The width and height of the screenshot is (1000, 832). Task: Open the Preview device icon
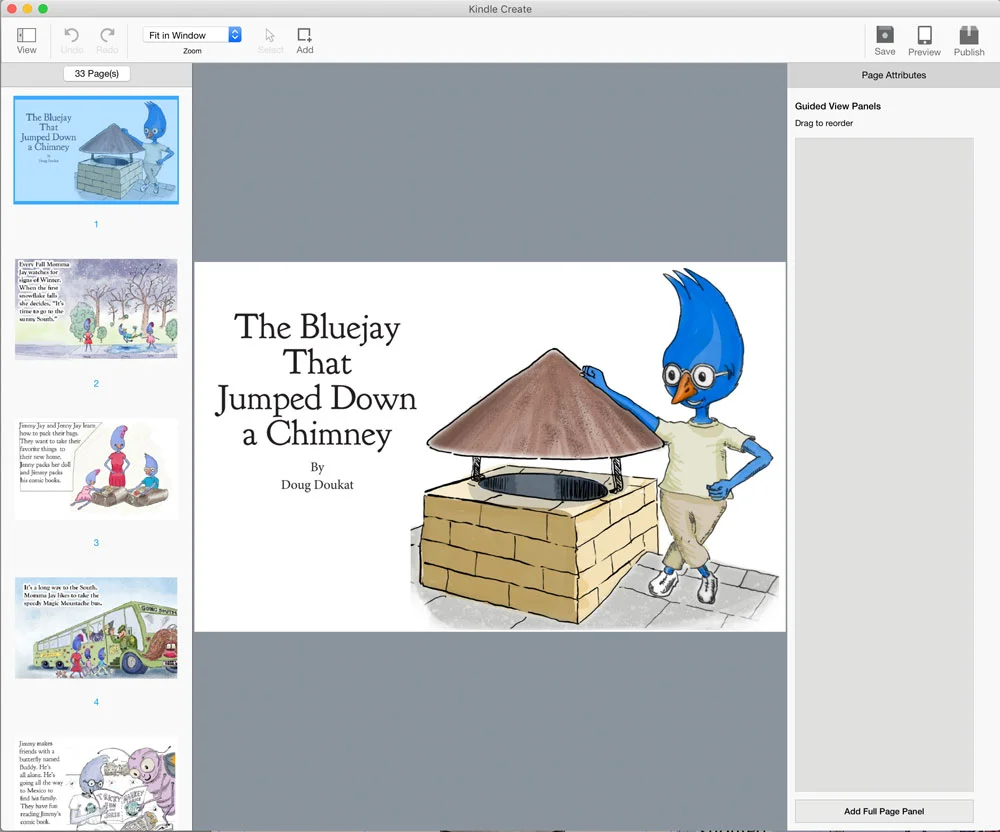(924, 34)
